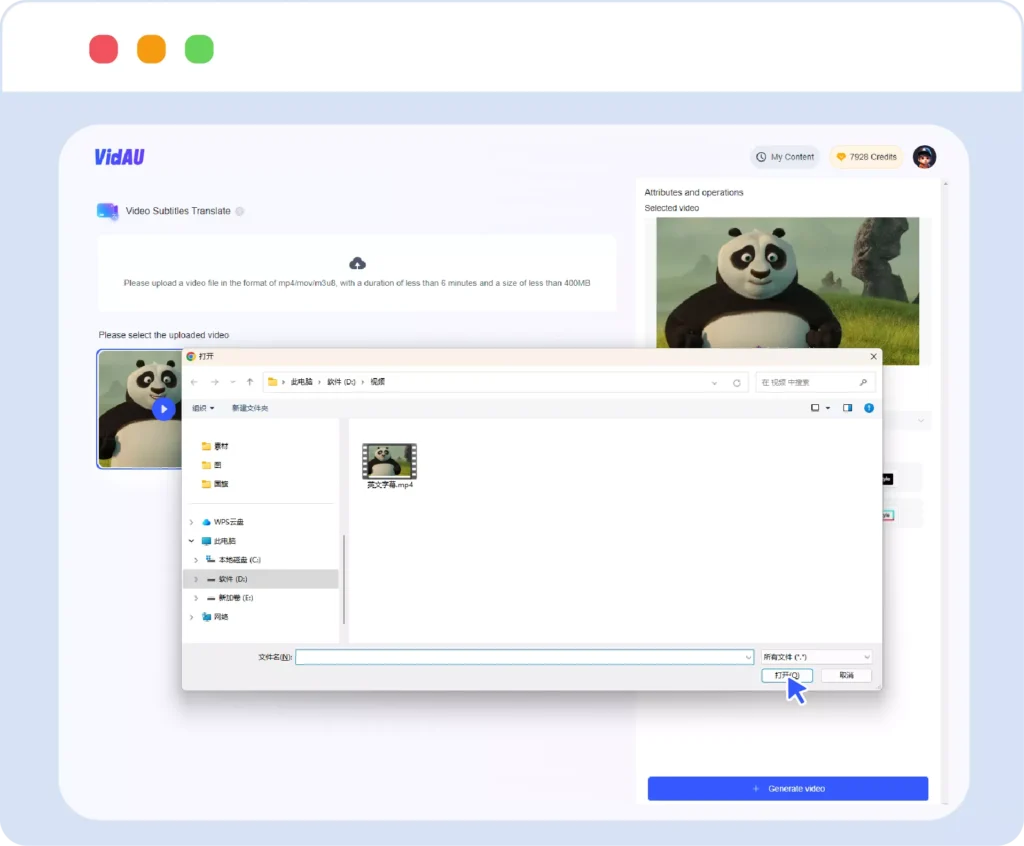Expand the address bar history dropdown
Viewport: 1024px width, 846px height.
tap(714, 383)
